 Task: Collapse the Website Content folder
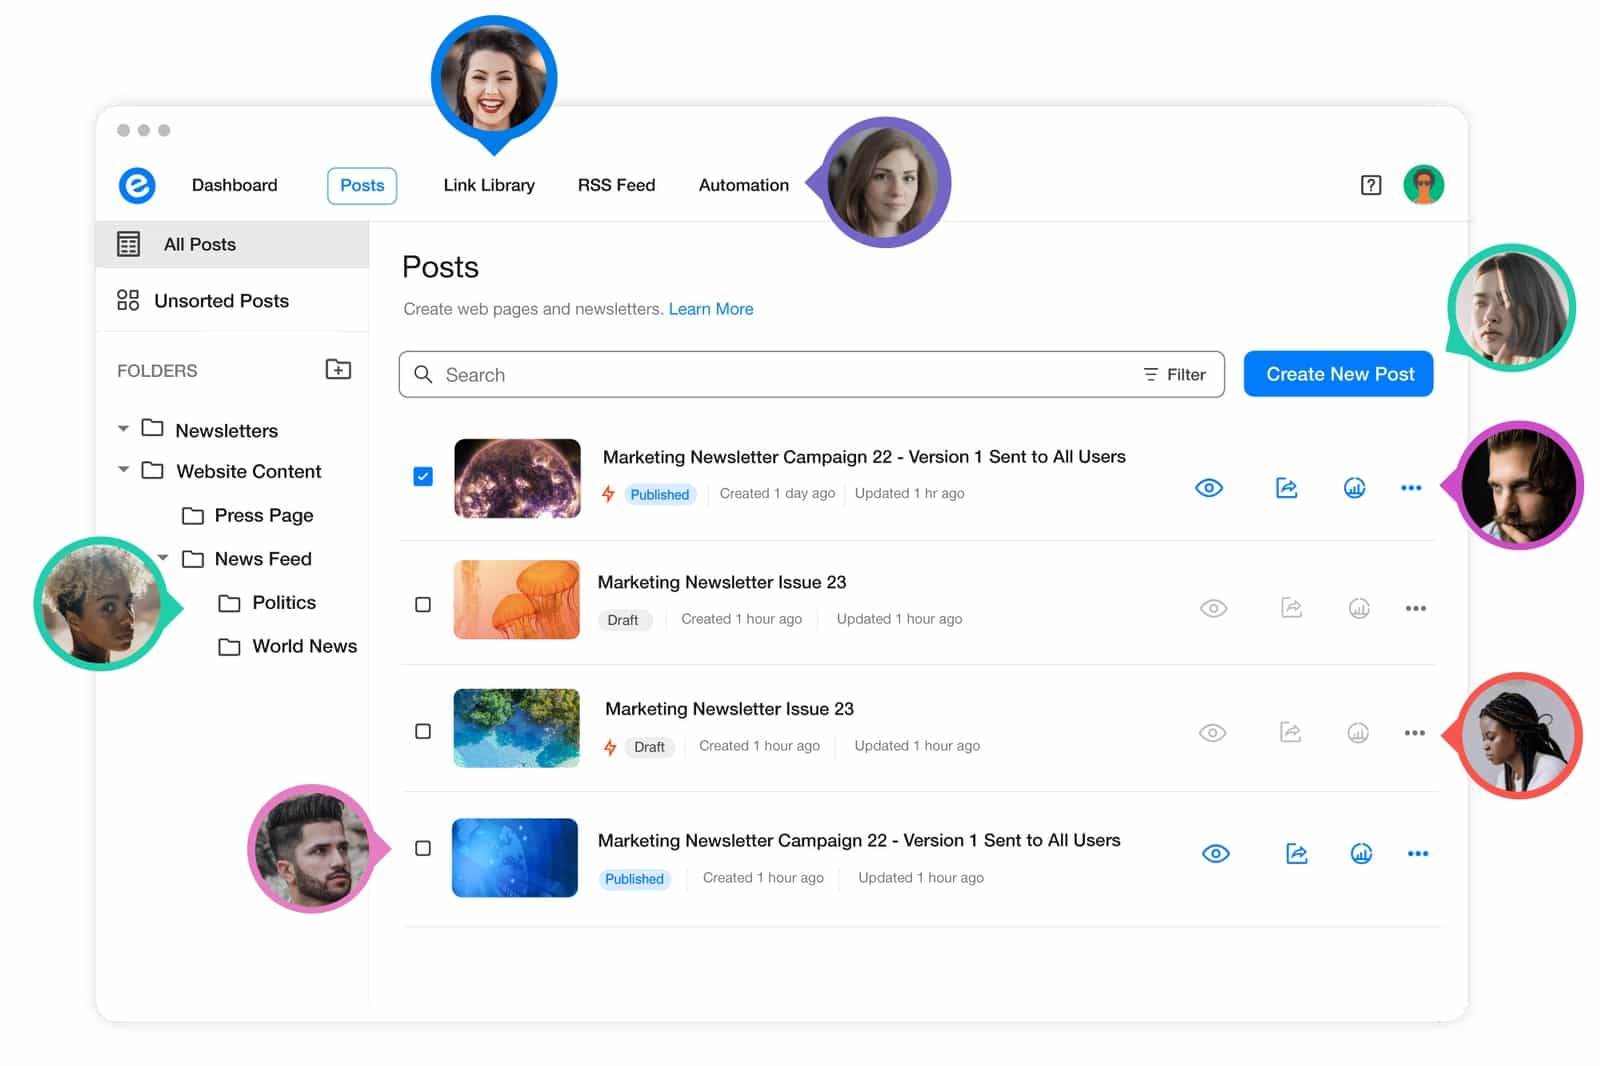(x=122, y=470)
